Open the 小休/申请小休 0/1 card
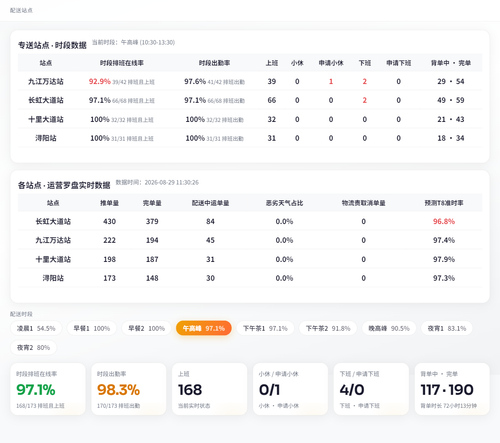This screenshot has width=500, height=443. coord(290,389)
